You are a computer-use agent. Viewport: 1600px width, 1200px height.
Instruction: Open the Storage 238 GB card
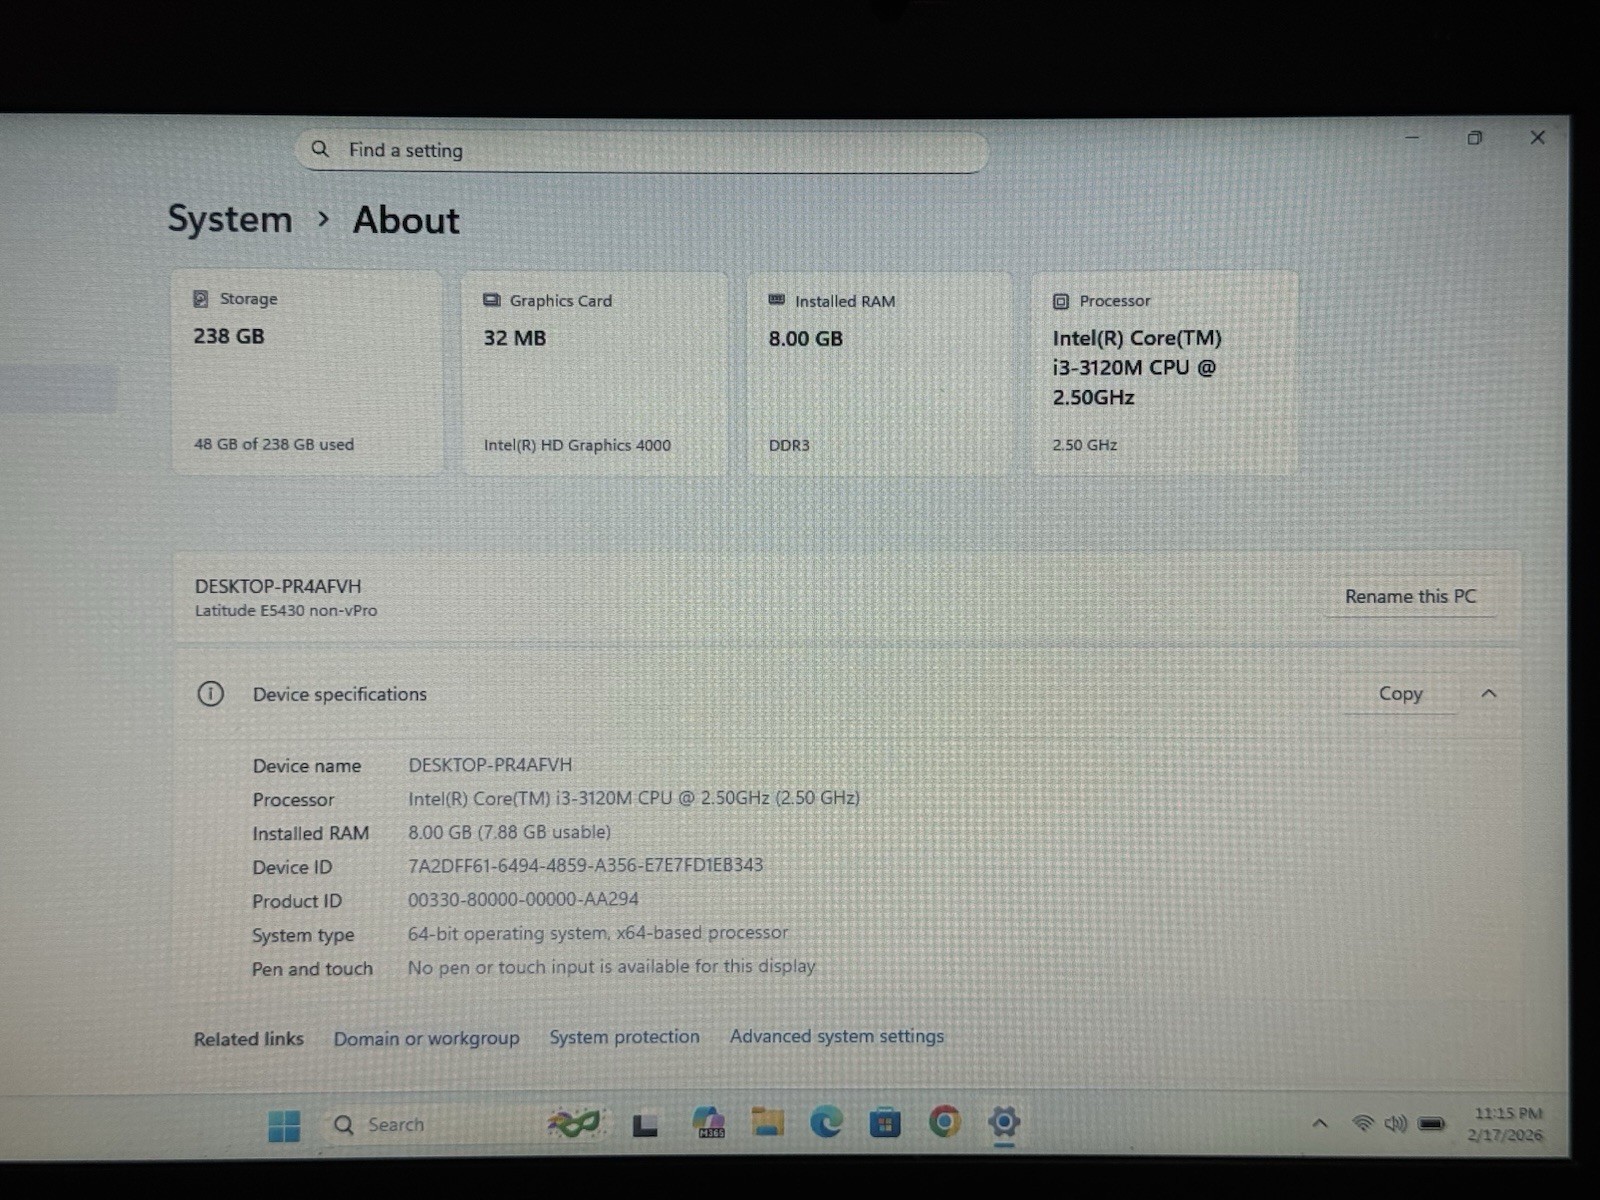point(306,372)
